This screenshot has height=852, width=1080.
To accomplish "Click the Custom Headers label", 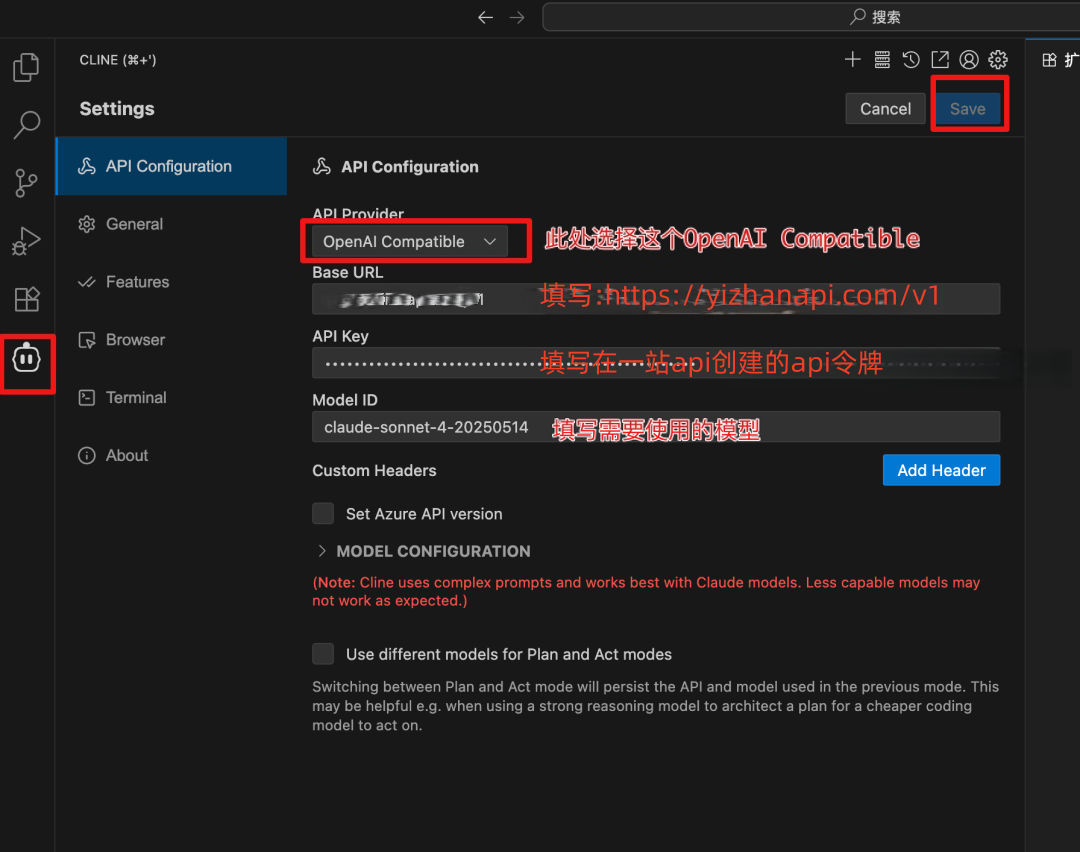I will [374, 470].
